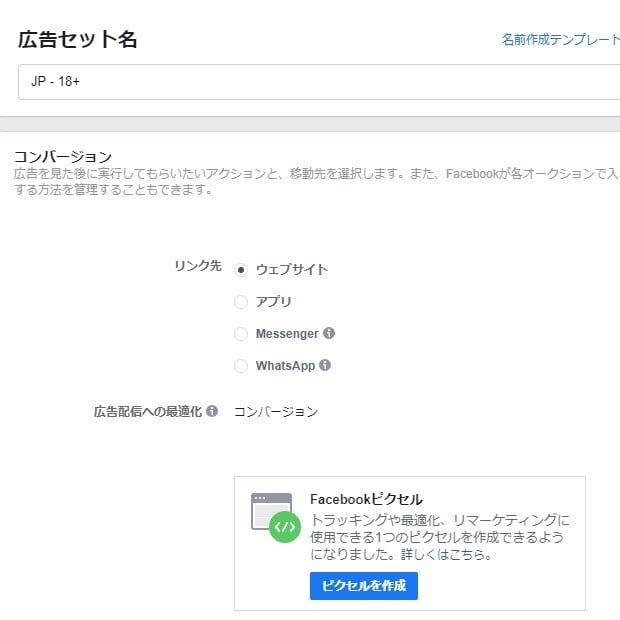
Task: Choose Messenger as link destination
Action: 241,334
